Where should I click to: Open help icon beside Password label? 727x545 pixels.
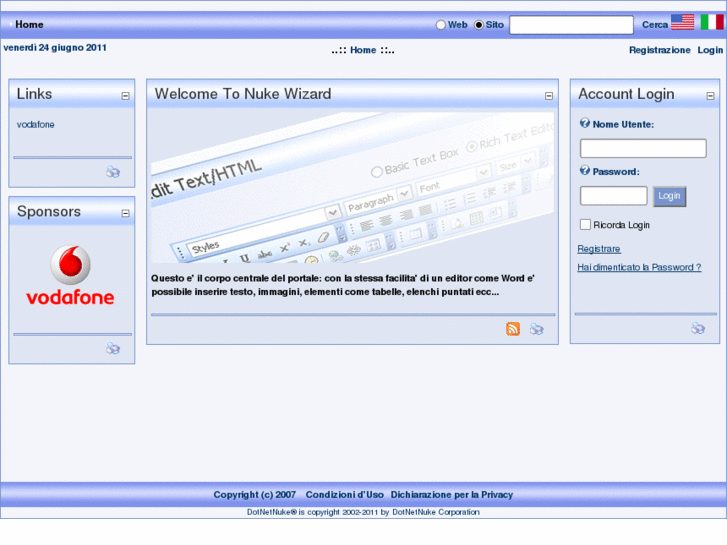585,171
